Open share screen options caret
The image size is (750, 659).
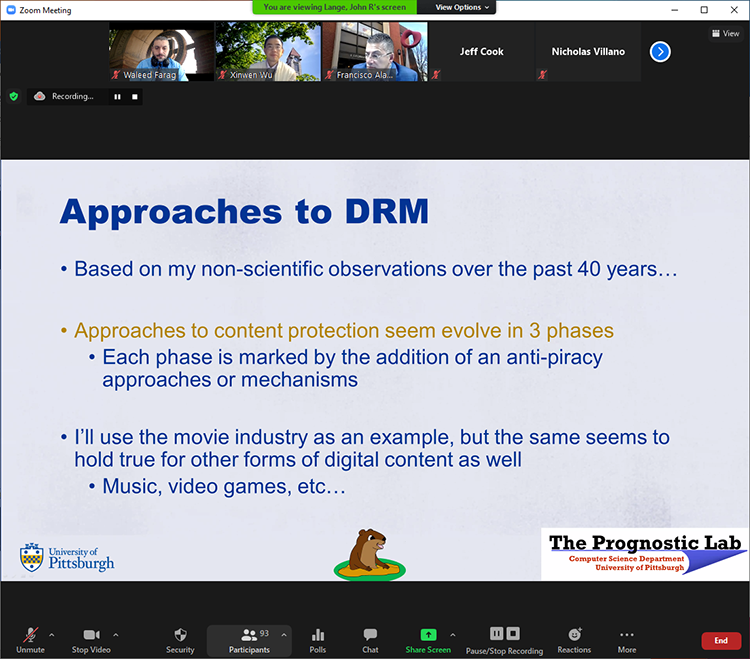click(x=452, y=635)
